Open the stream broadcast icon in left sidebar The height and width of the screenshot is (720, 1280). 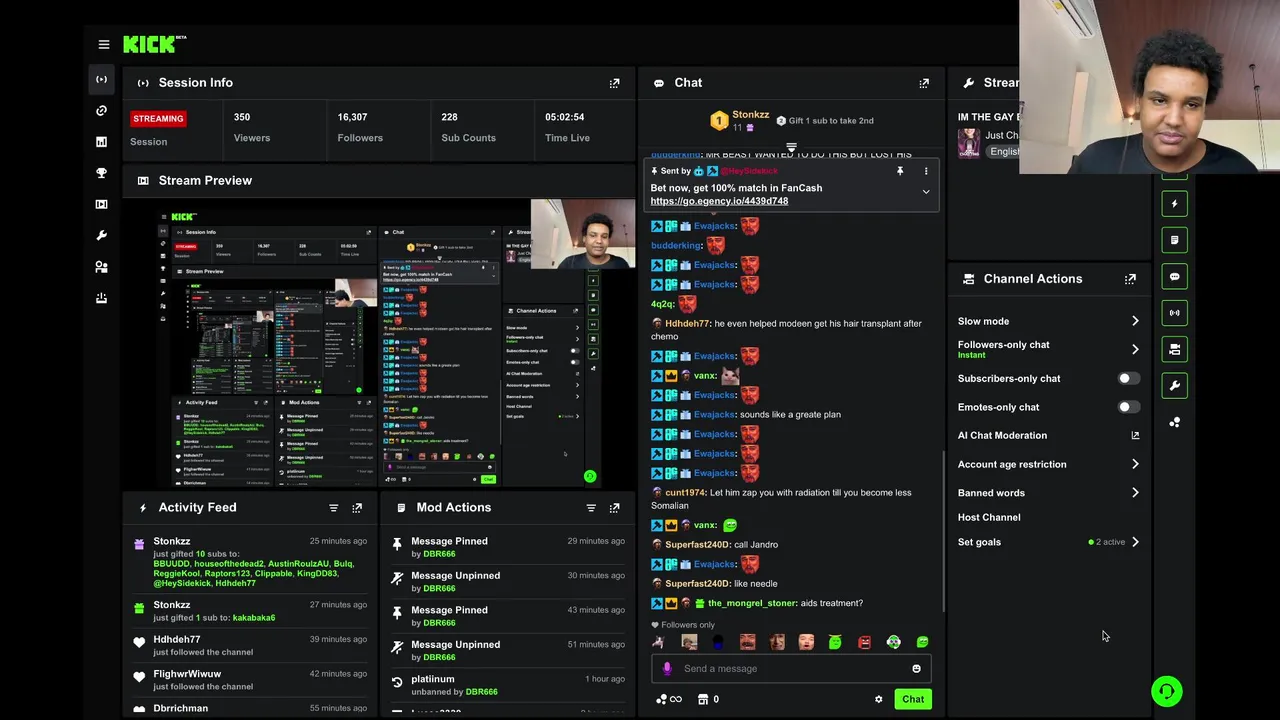tap(101, 79)
